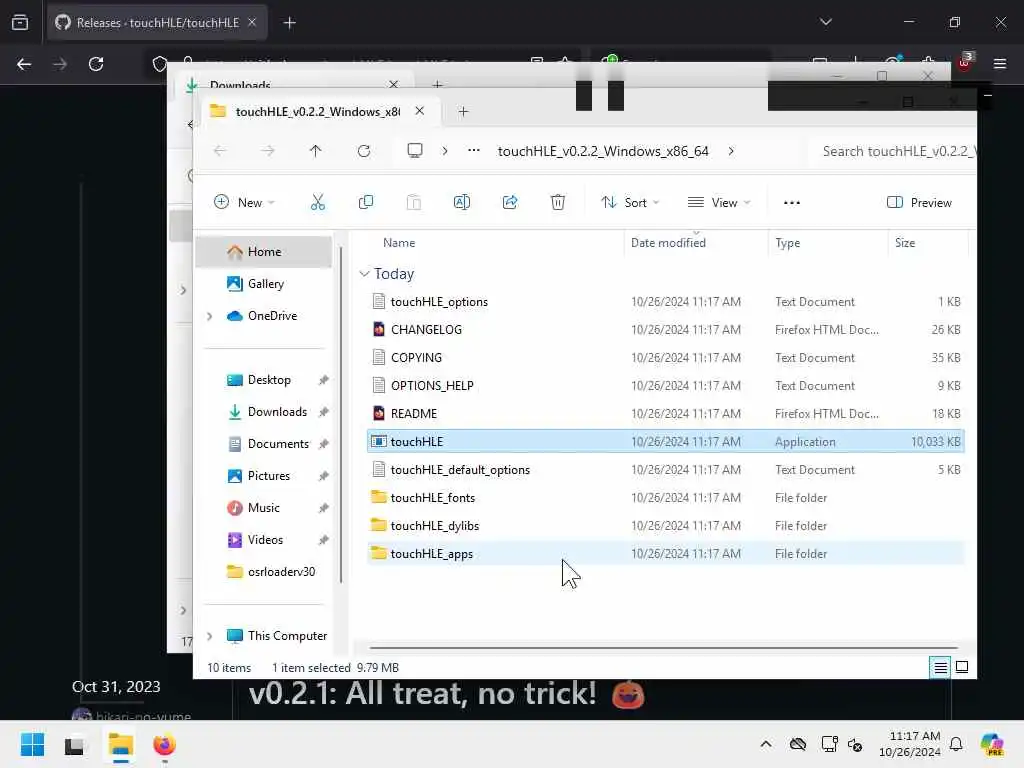The height and width of the screenshot is (768, 1024).
Task: Click the horizontal scrollbar in file list
Action: click(662, 648)
